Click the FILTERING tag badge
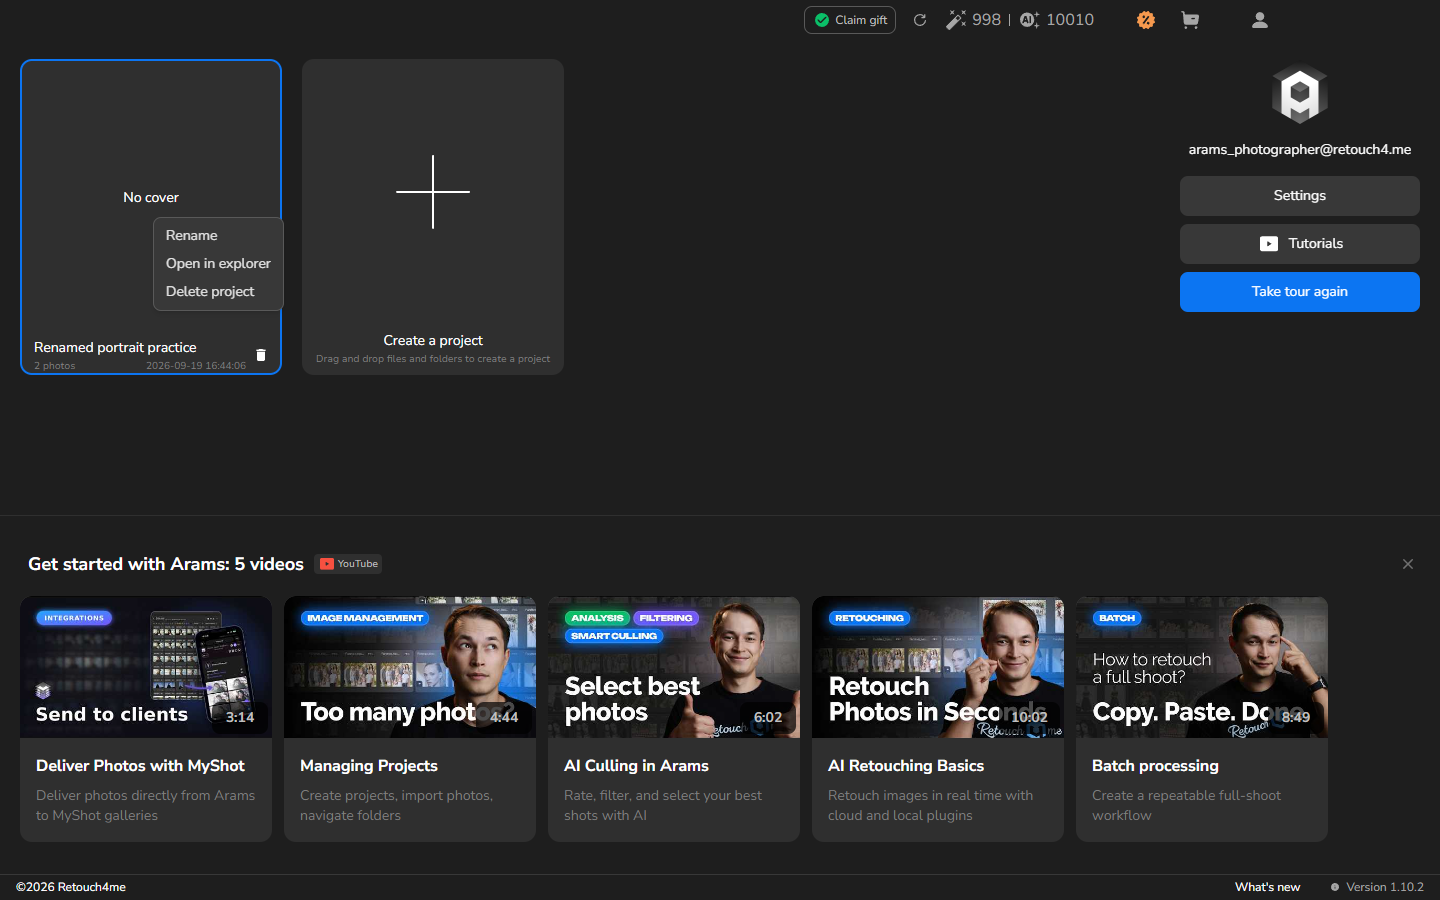Viewport: 1440px width, 900px height. (x=666, y=618)
